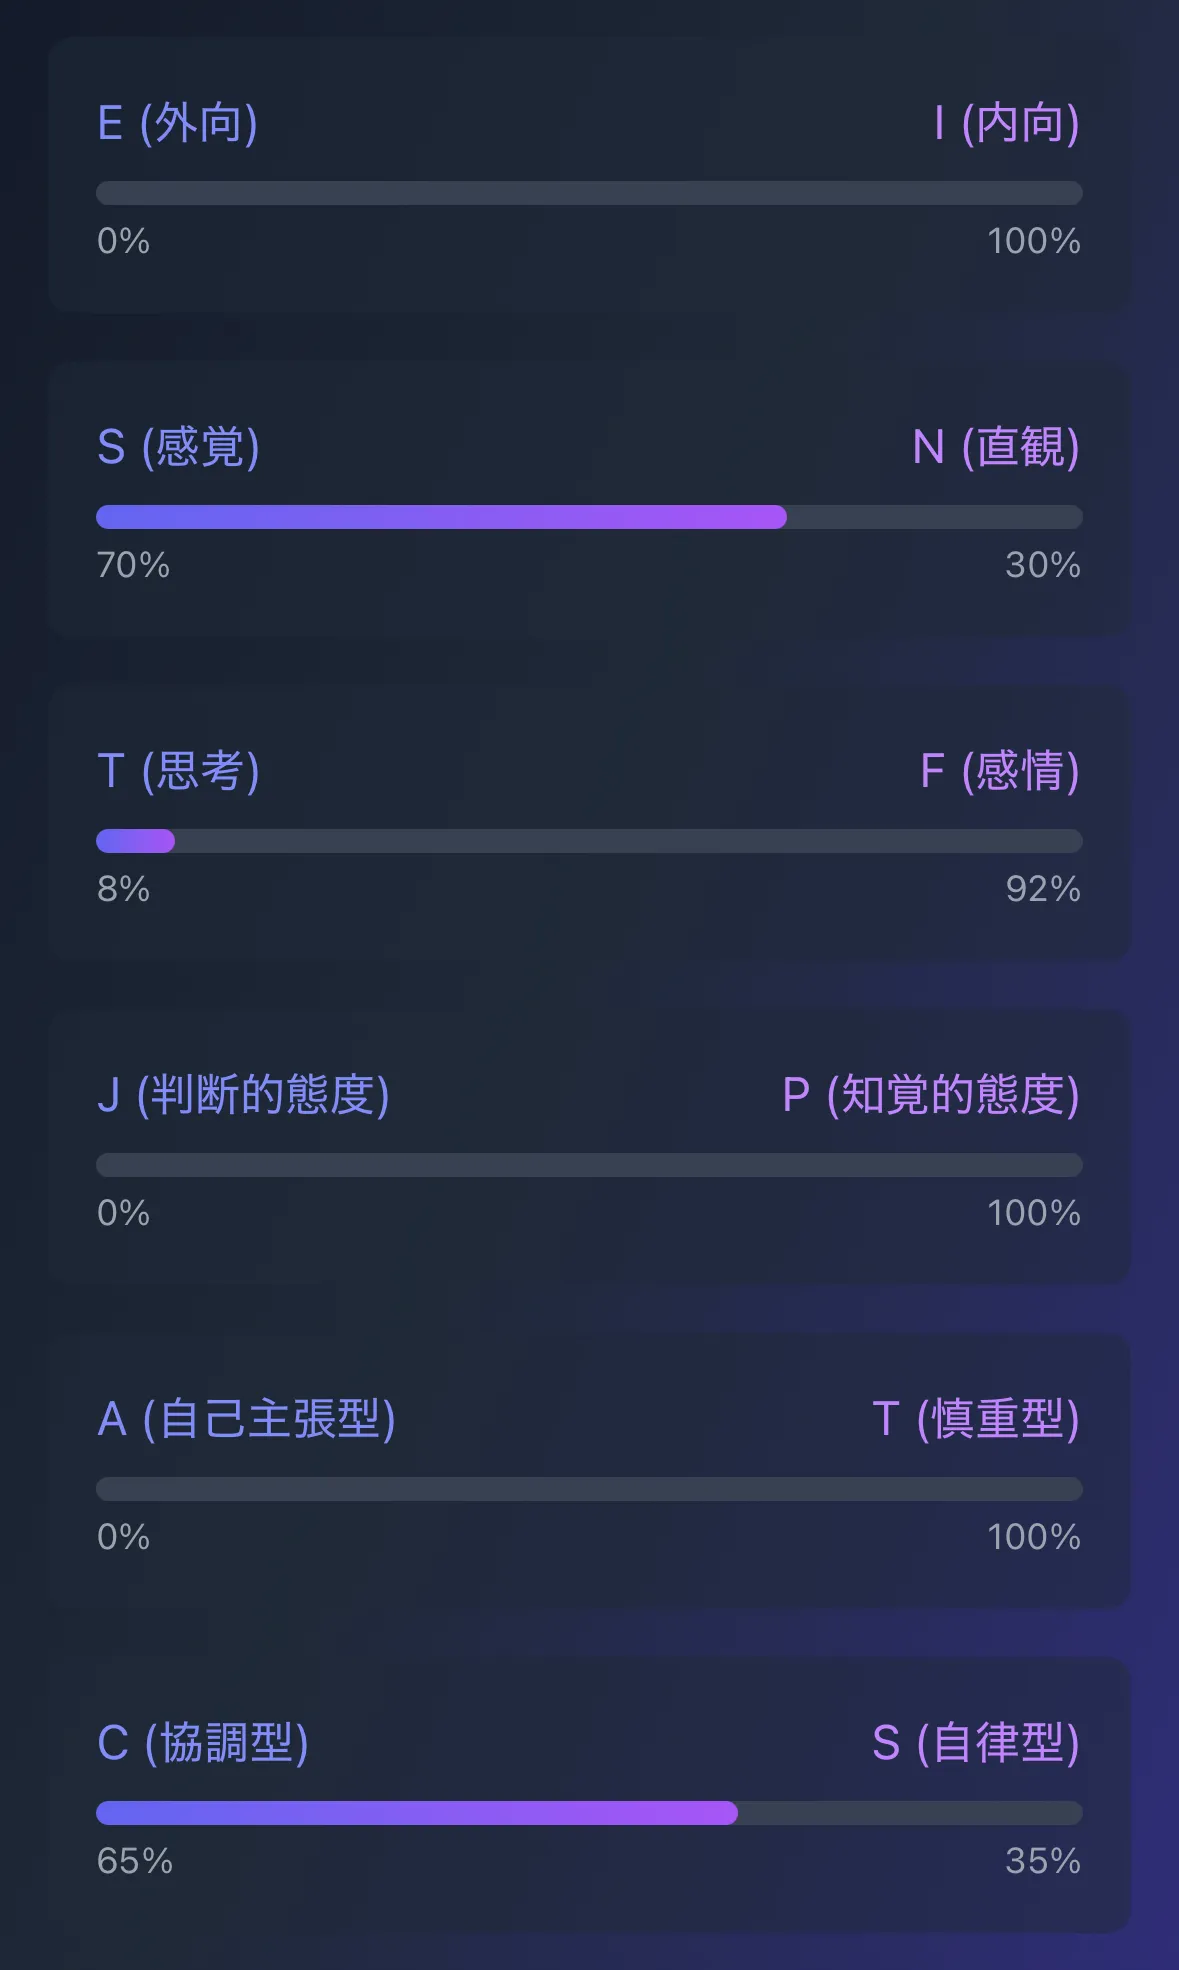
Task: Click the I (内向) label
Action: [x=1006, y=123]
